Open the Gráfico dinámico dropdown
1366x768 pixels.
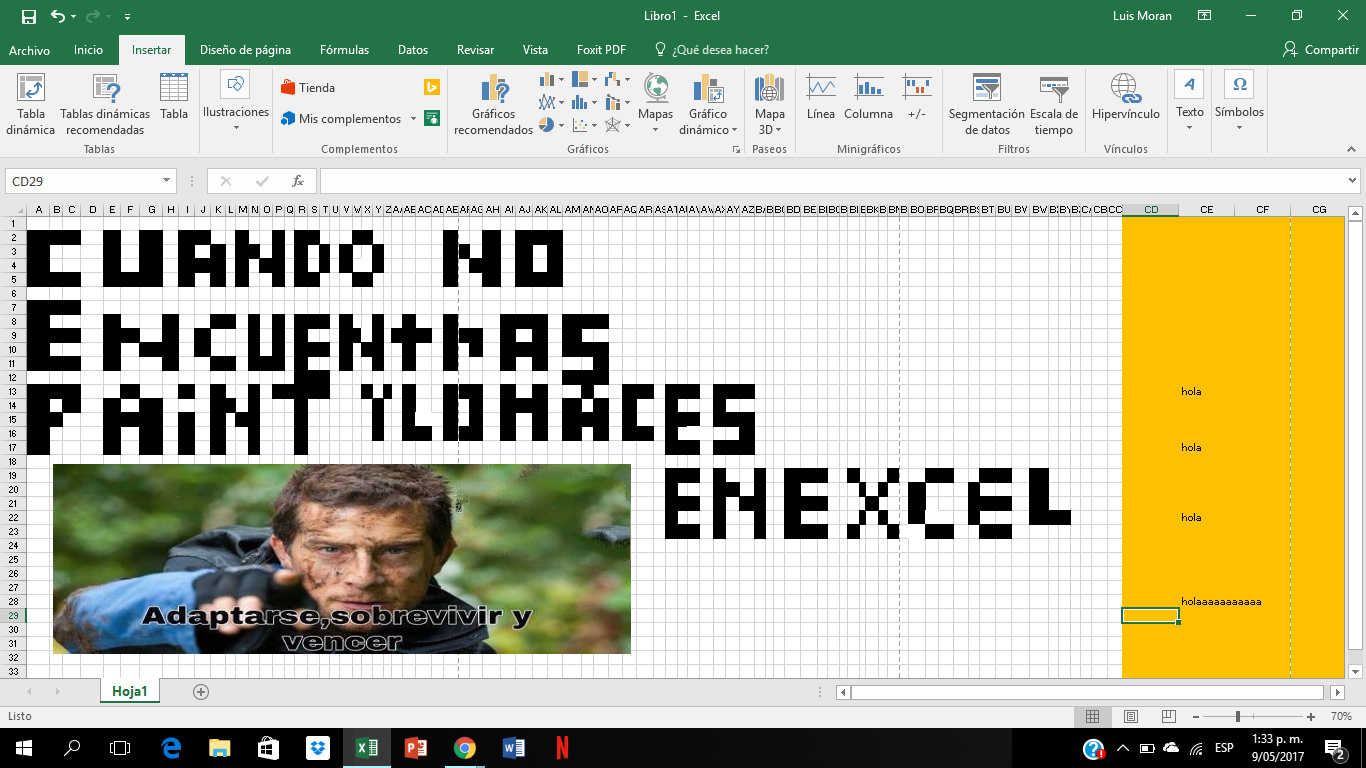point(708,121)
